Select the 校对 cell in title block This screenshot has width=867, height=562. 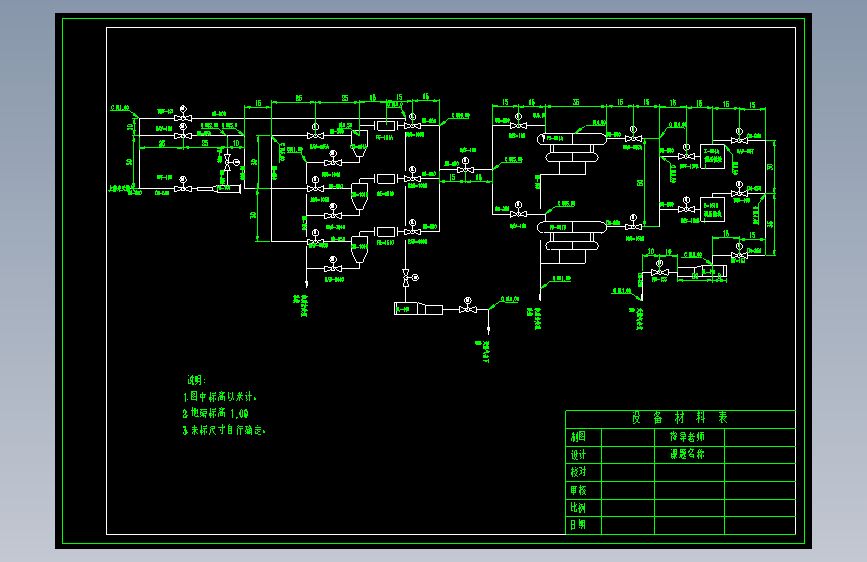583,472
